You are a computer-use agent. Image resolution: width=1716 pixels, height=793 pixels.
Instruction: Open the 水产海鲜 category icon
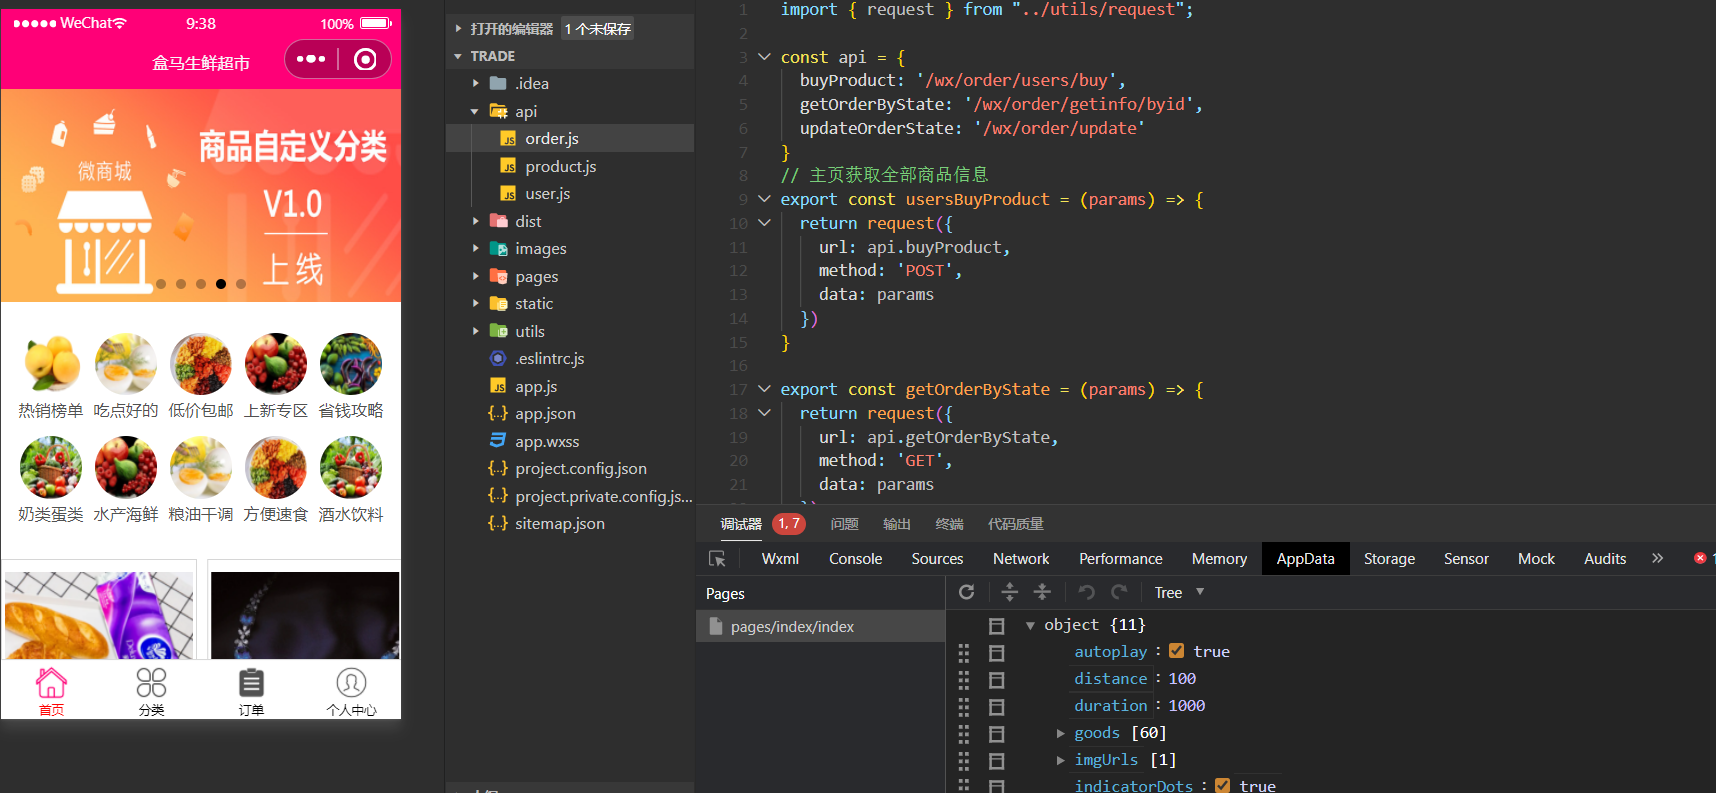(126, 468)
